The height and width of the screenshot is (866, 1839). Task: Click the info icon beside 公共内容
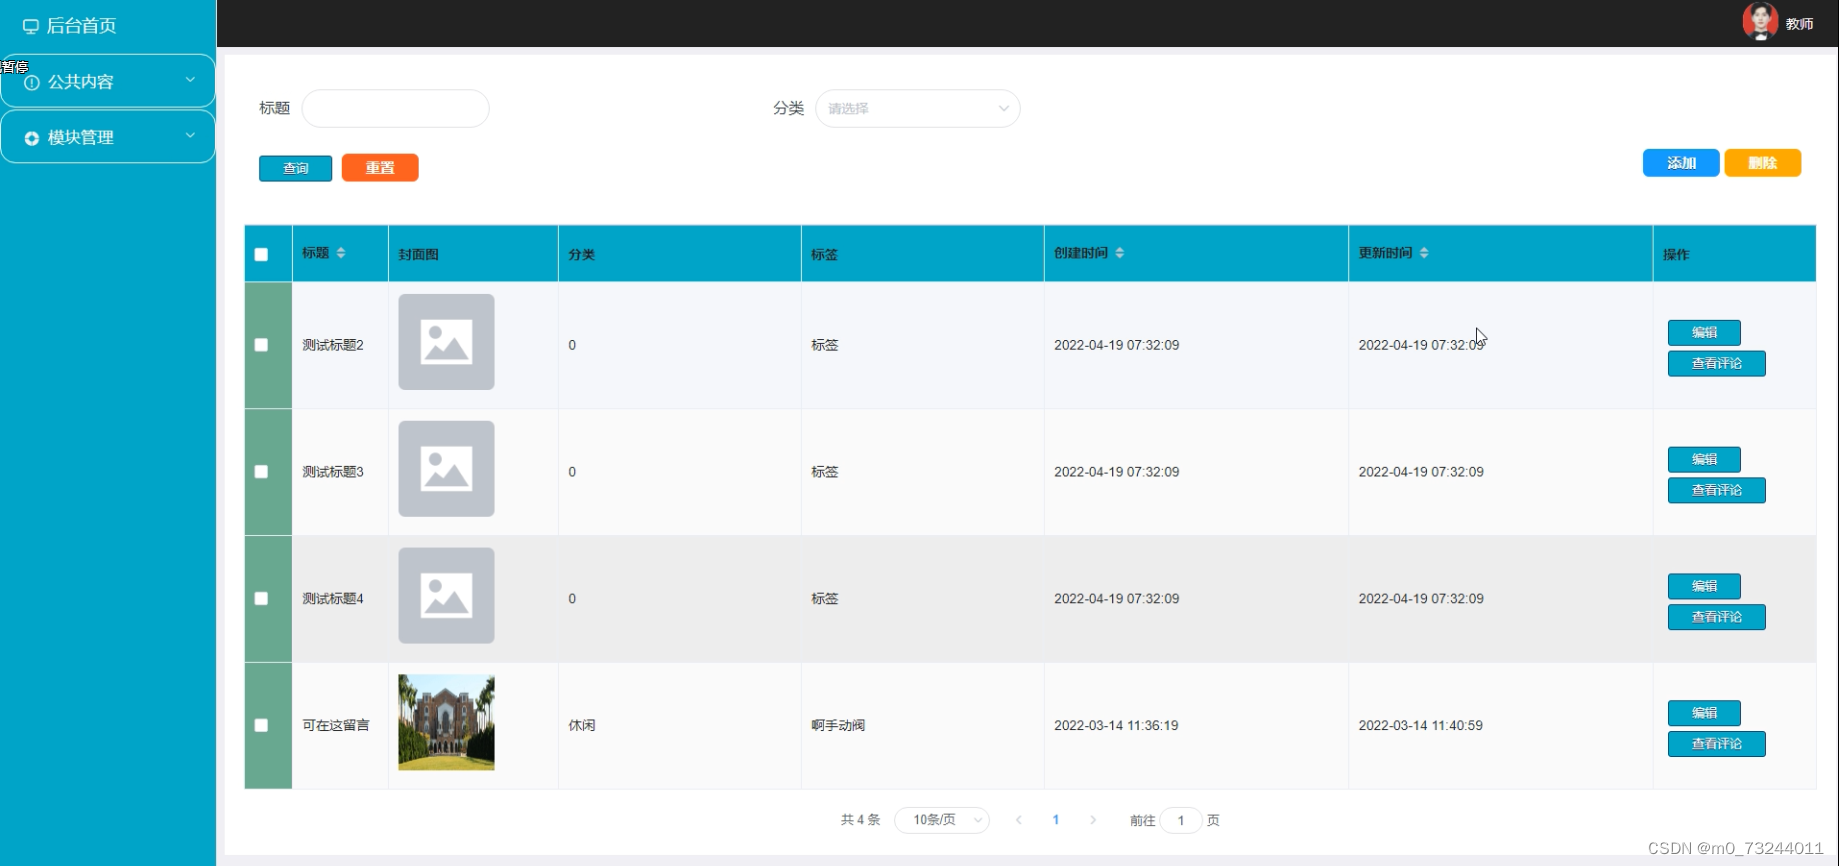point(32,82)
